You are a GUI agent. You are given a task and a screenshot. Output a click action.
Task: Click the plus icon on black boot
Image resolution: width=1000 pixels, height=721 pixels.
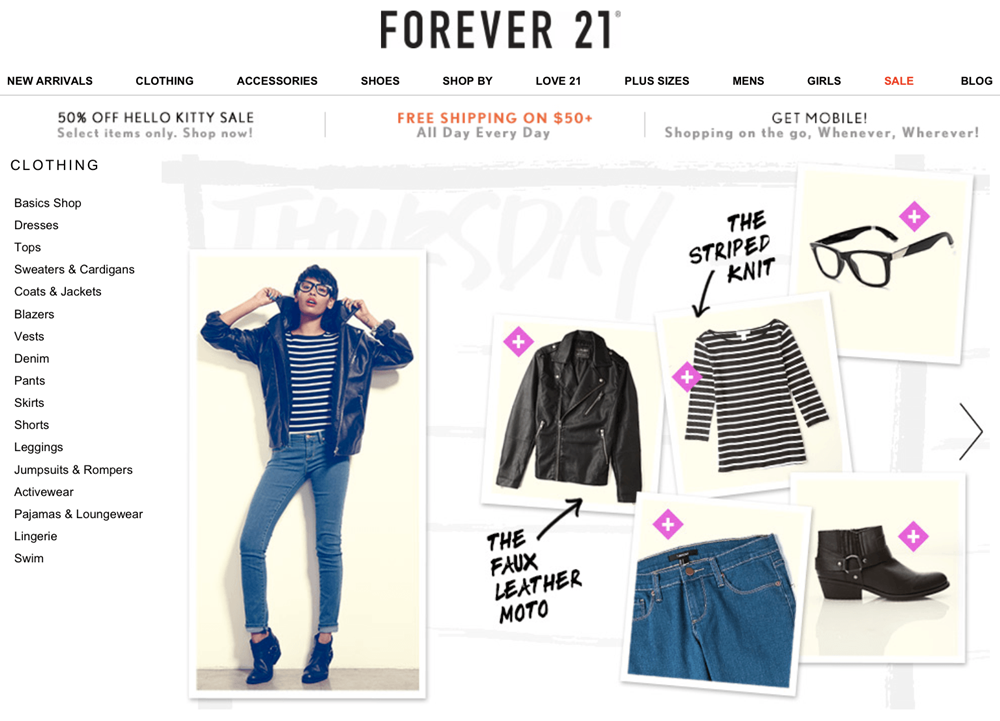click(913, 537)
